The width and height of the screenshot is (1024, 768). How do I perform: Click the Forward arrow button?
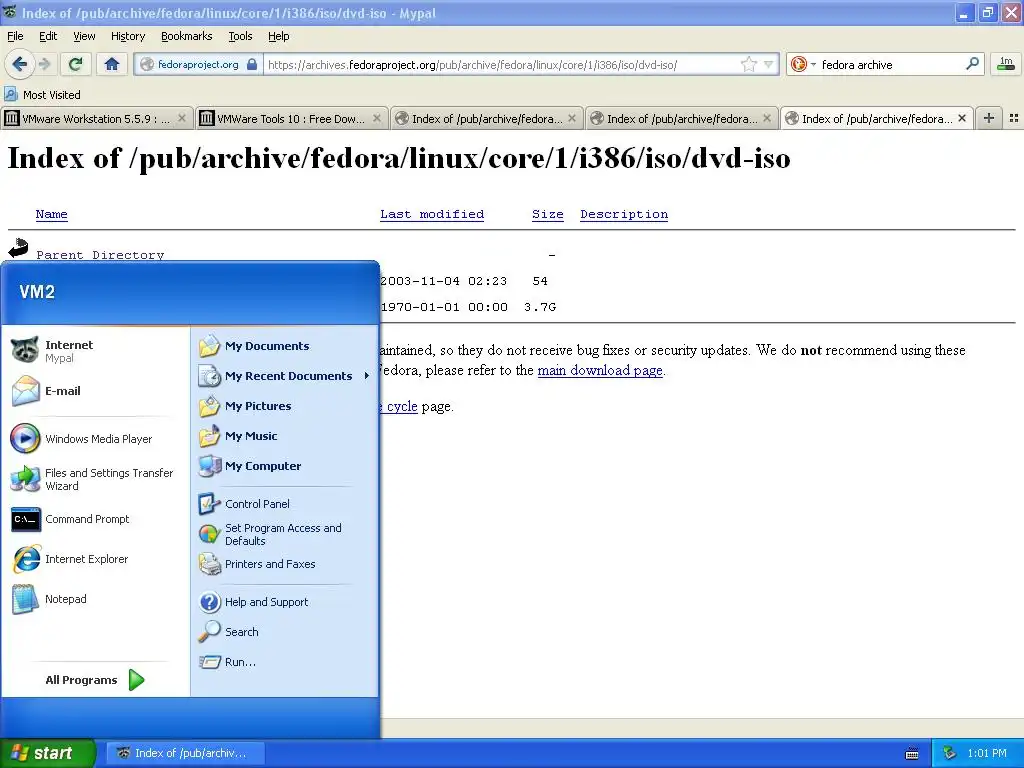[44, 64]
